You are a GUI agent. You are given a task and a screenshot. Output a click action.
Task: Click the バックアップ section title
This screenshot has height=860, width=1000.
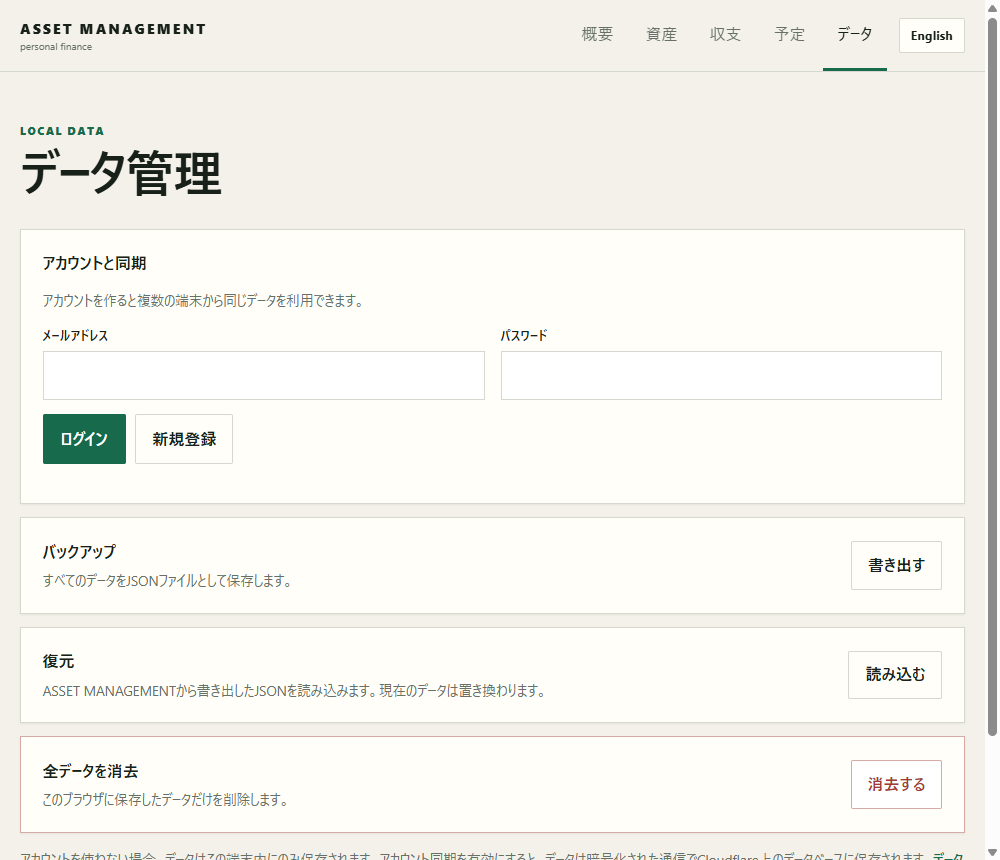click(79, 551)
